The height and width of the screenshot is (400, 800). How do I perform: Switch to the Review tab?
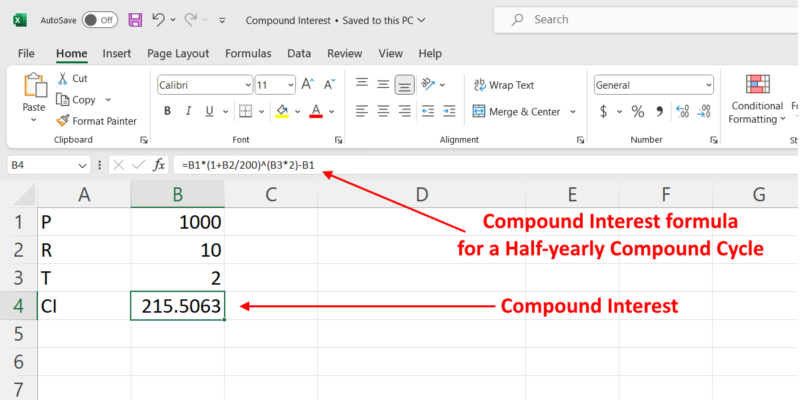click(345, 54)
